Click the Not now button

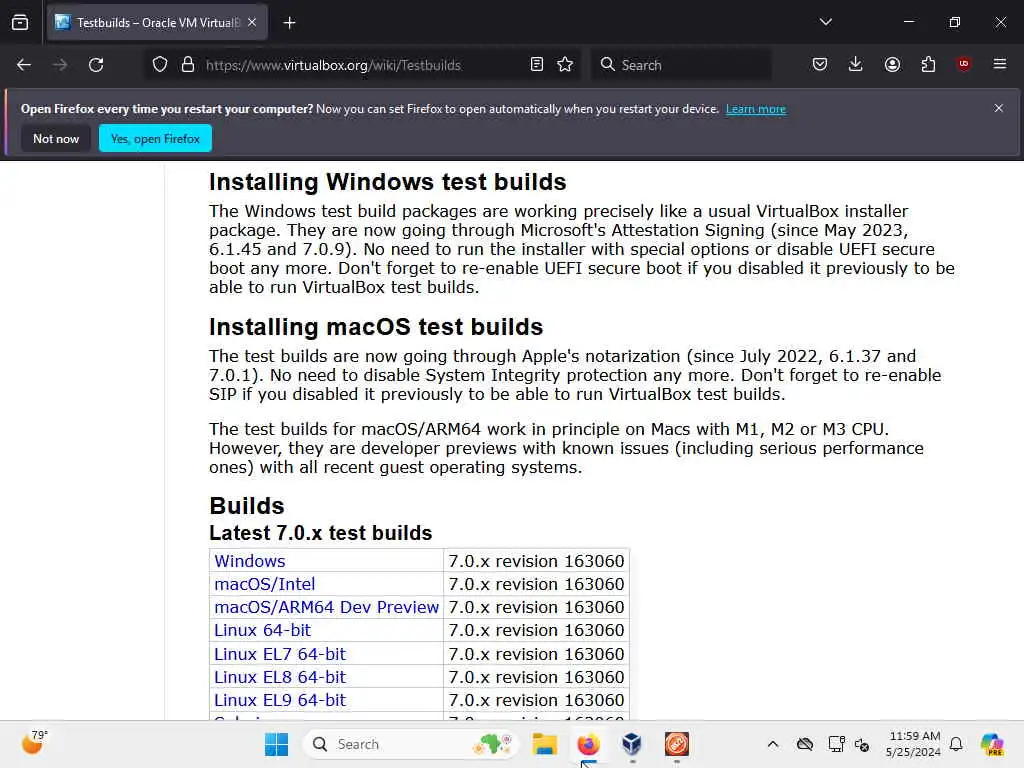point(56,138)
